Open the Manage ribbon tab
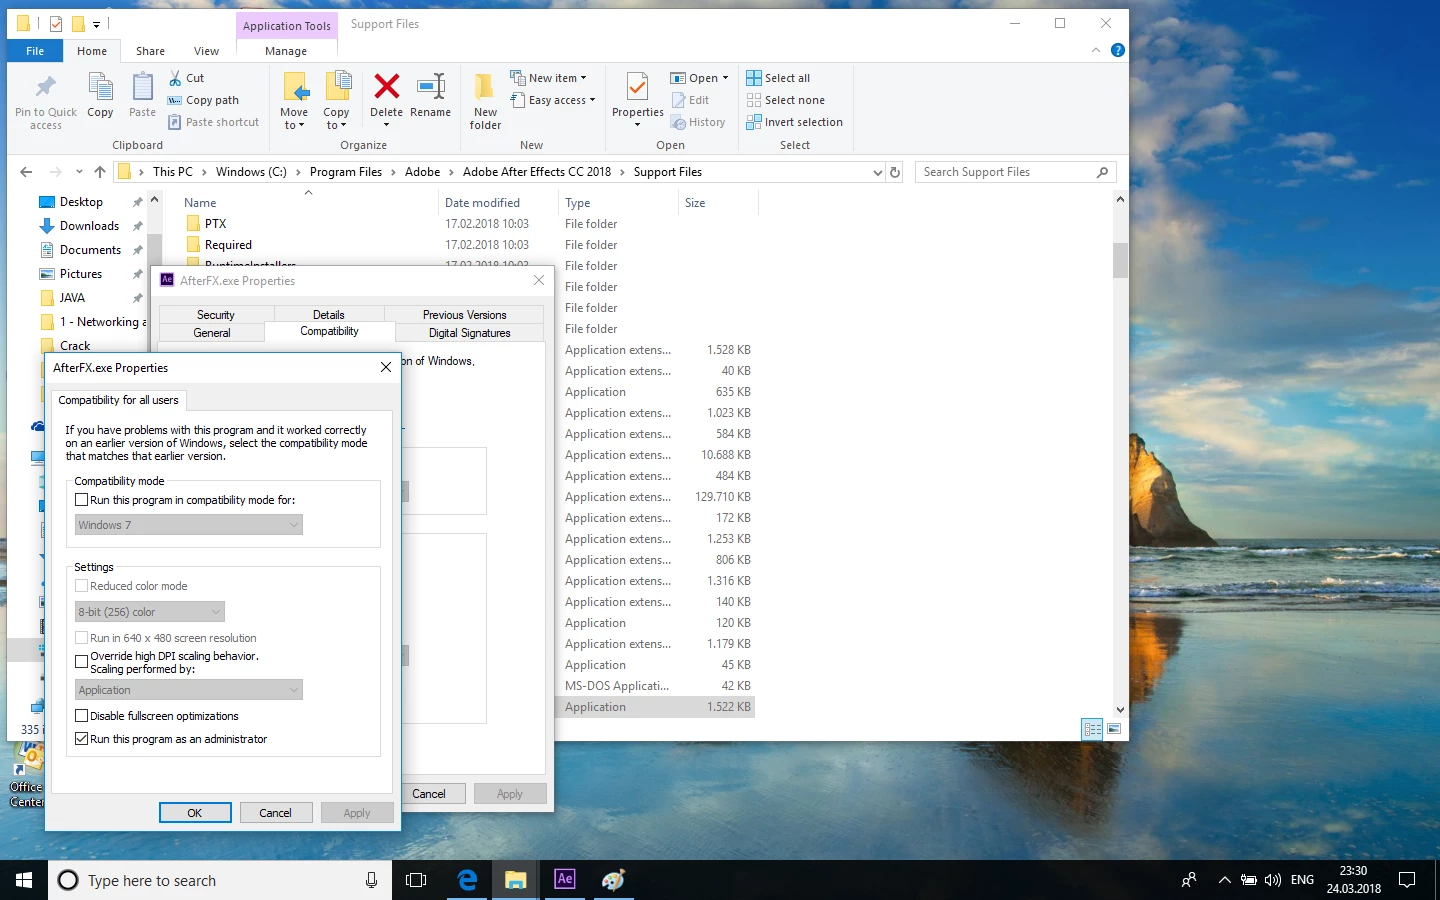The image size is (1440, 900). [286, 51]
